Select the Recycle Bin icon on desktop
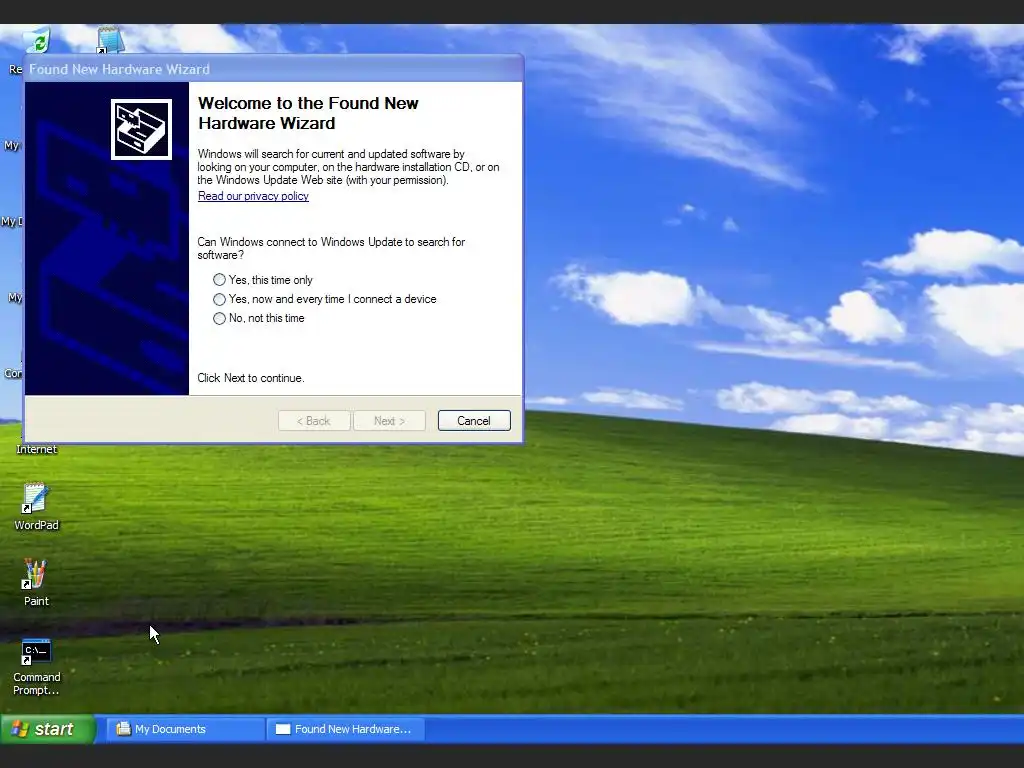Viewport: 1024px width, 768px height. click(36, 40)
